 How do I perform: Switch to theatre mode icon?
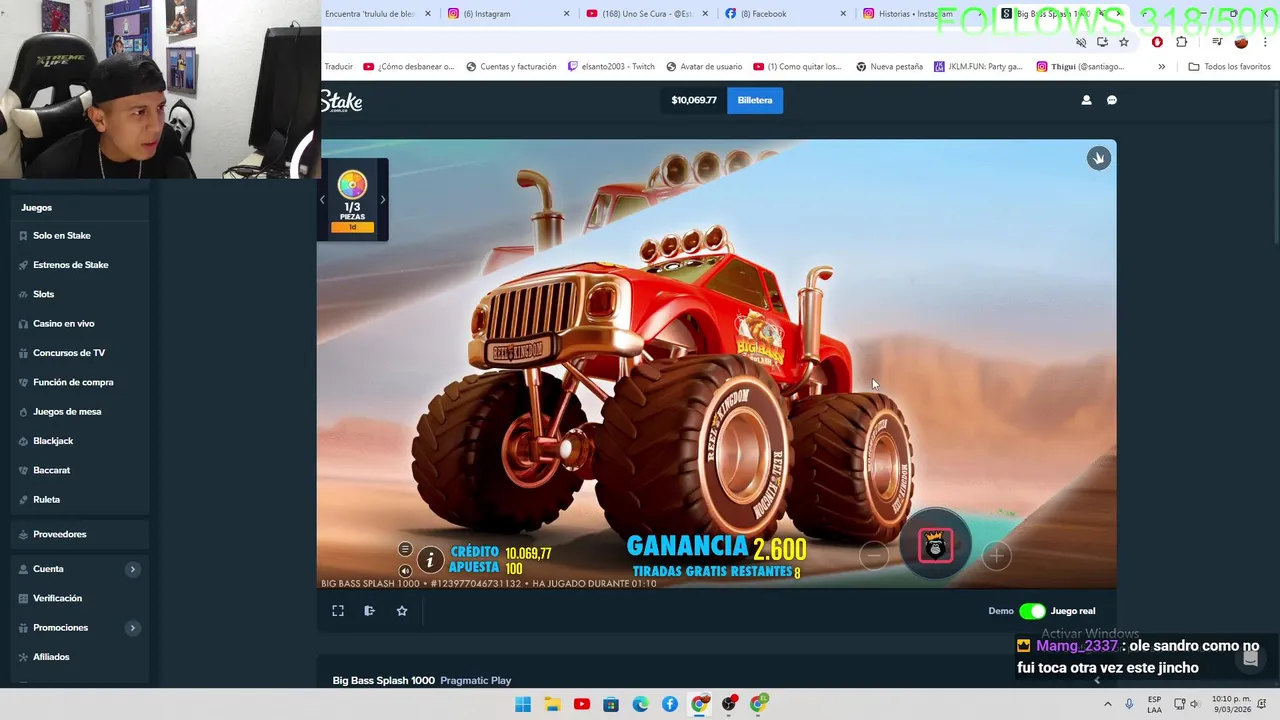(370, 611)
